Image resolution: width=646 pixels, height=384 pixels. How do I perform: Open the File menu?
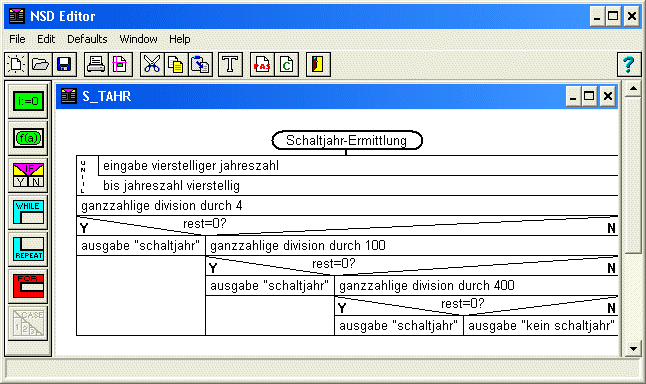tap(17, 39)
